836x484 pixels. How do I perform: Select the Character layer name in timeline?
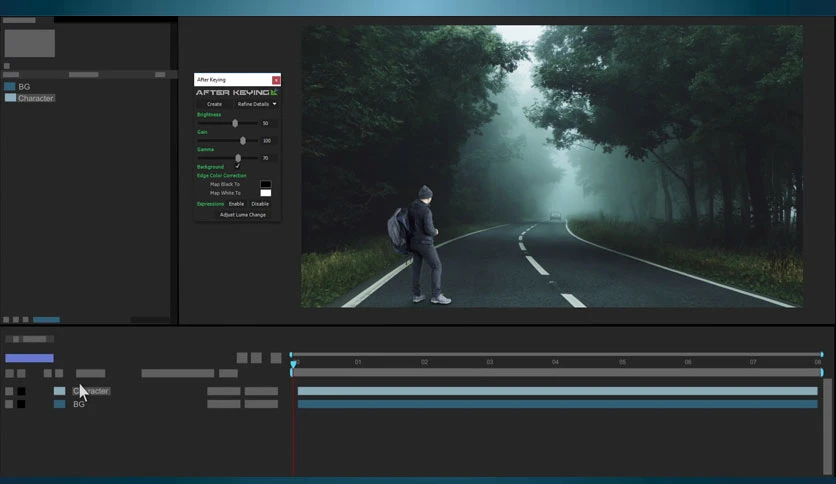(x=91, y=391)
